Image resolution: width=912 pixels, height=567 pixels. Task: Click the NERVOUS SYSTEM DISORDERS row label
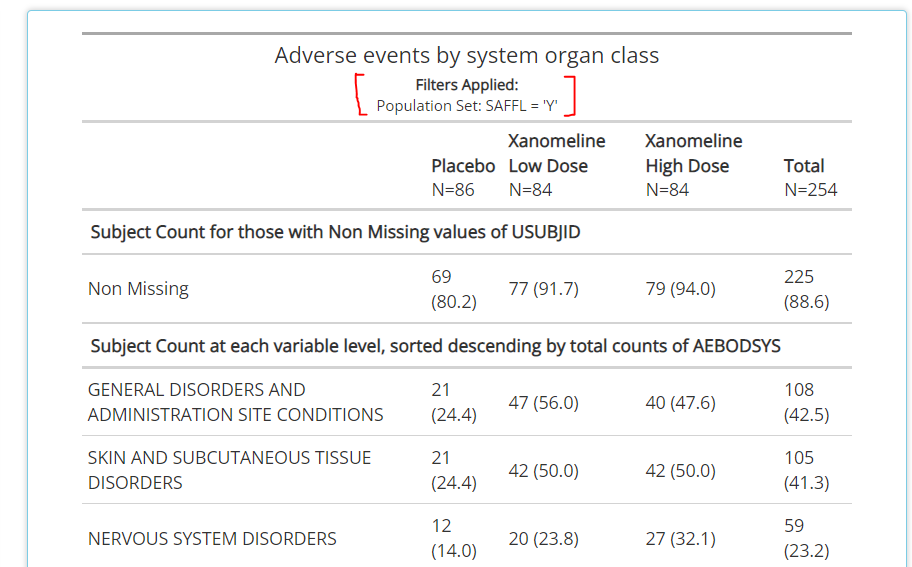point(212,539)
